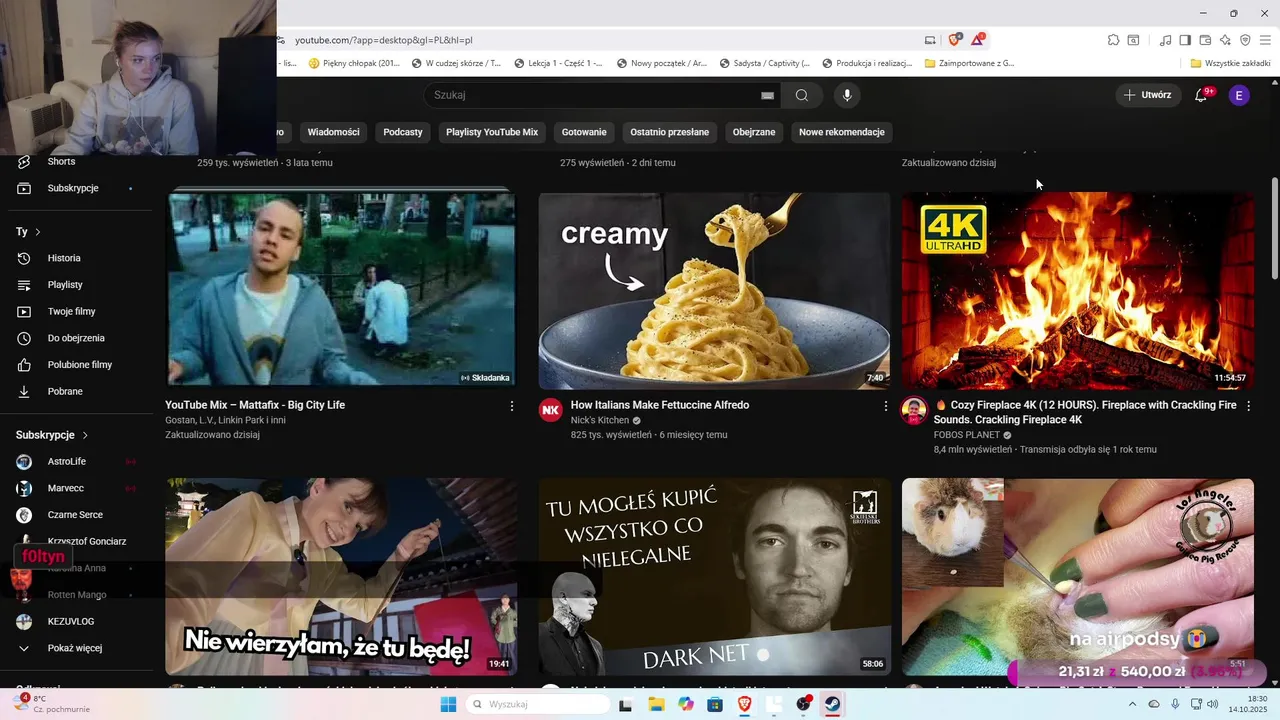Open options menu for Fettuccine Alfredo video
The width and height of the screenshot is (1280, 720).
pyautogui.click(x=885, y=406)
